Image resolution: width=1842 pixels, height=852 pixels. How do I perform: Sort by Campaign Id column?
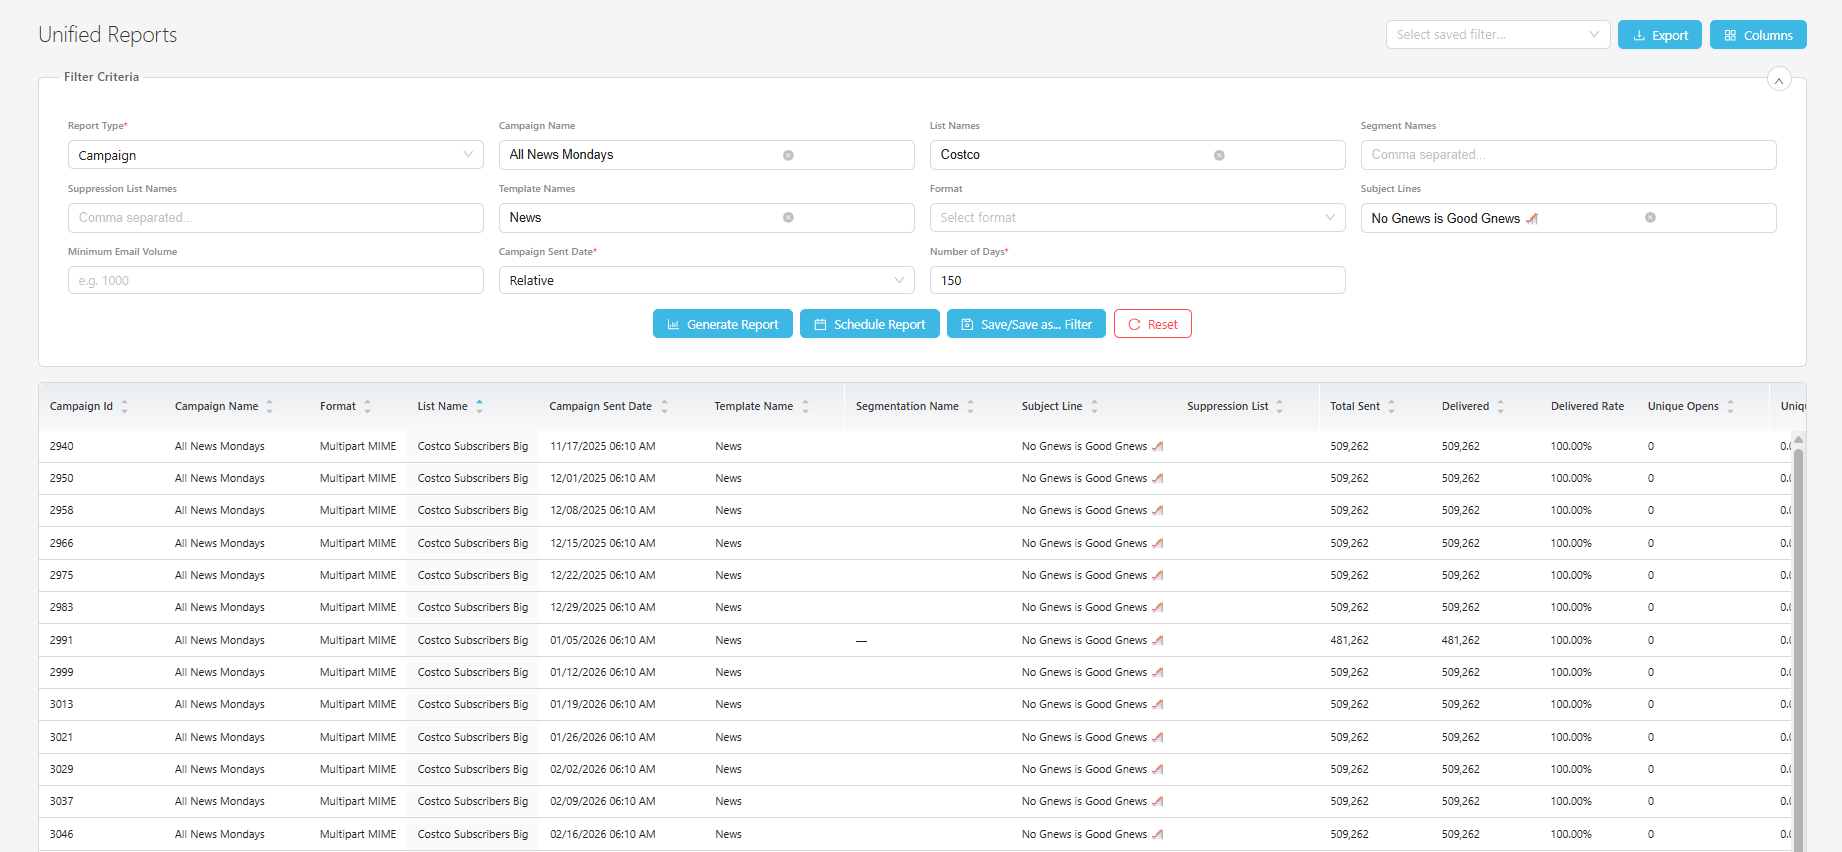pyautogui.click(x=124, y=406)
